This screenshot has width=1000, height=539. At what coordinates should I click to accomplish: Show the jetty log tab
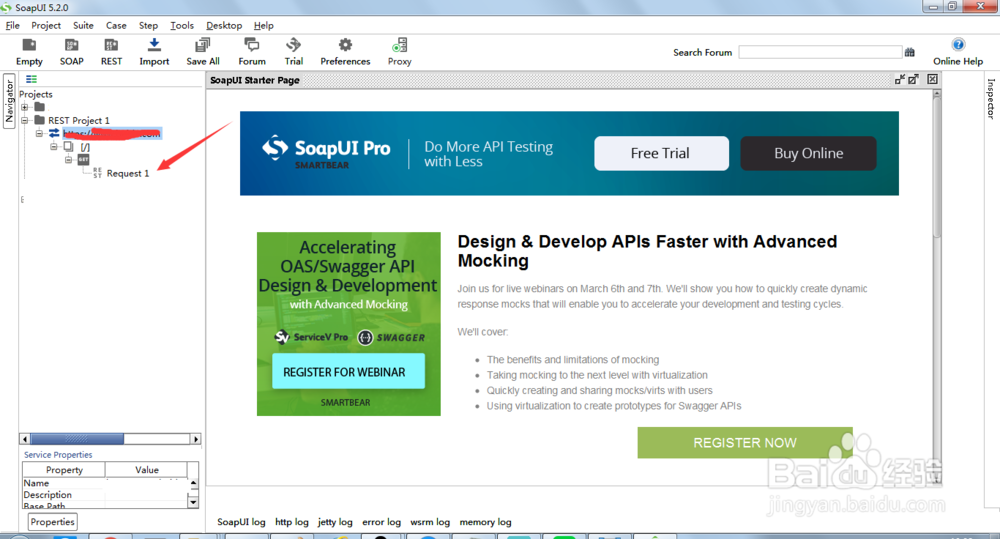pyautogui.click(x=335, y=522)
